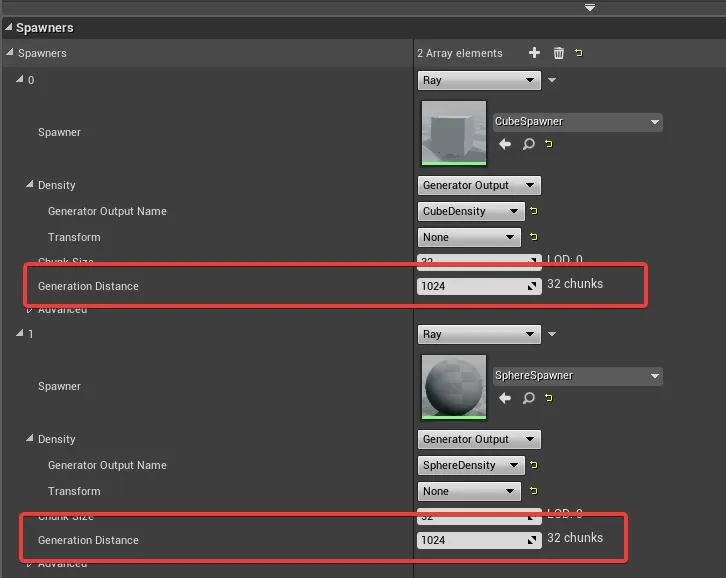Open element 0 Ray type dropdown
This screenshot has width=726, height=578.
pos(478,80)
